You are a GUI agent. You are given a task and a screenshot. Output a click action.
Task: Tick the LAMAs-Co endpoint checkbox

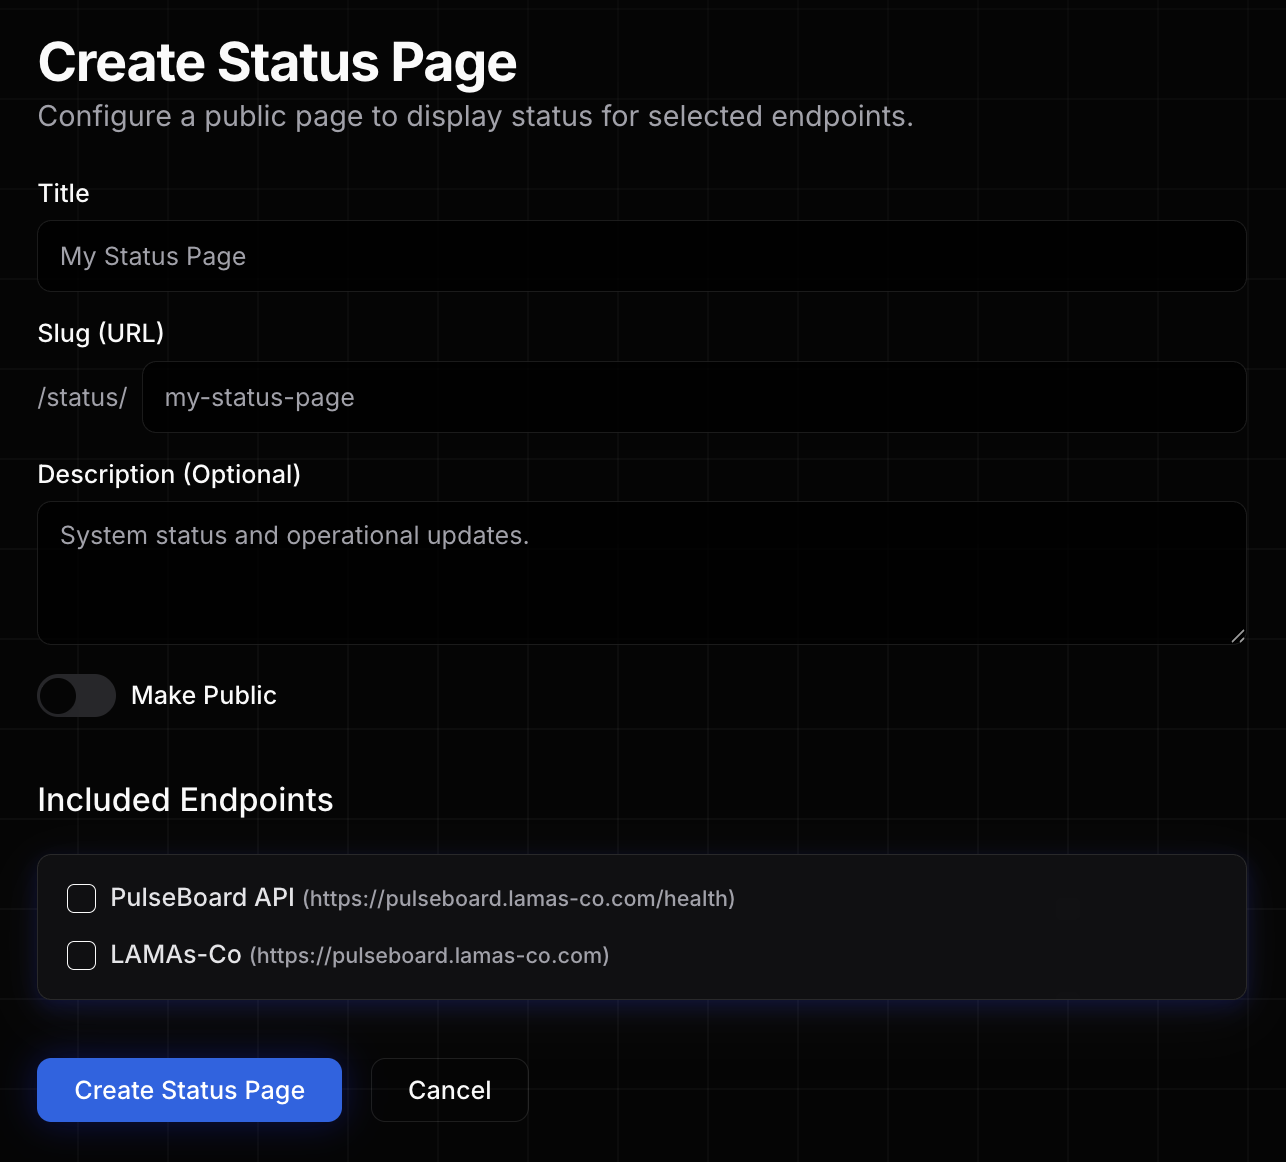[x=81, y=955]
